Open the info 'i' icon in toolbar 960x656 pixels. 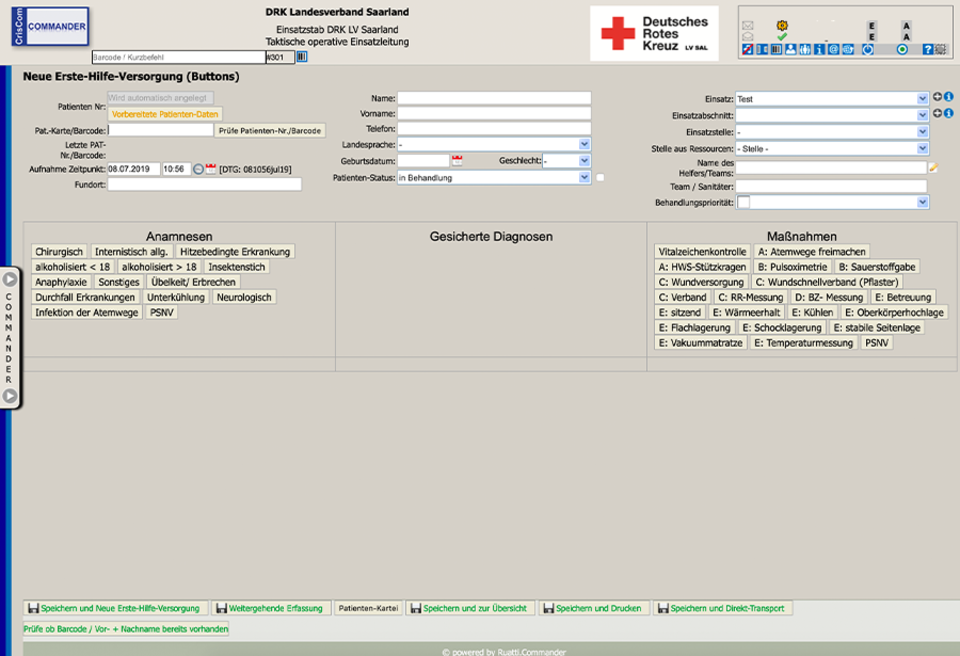point(819,49)
